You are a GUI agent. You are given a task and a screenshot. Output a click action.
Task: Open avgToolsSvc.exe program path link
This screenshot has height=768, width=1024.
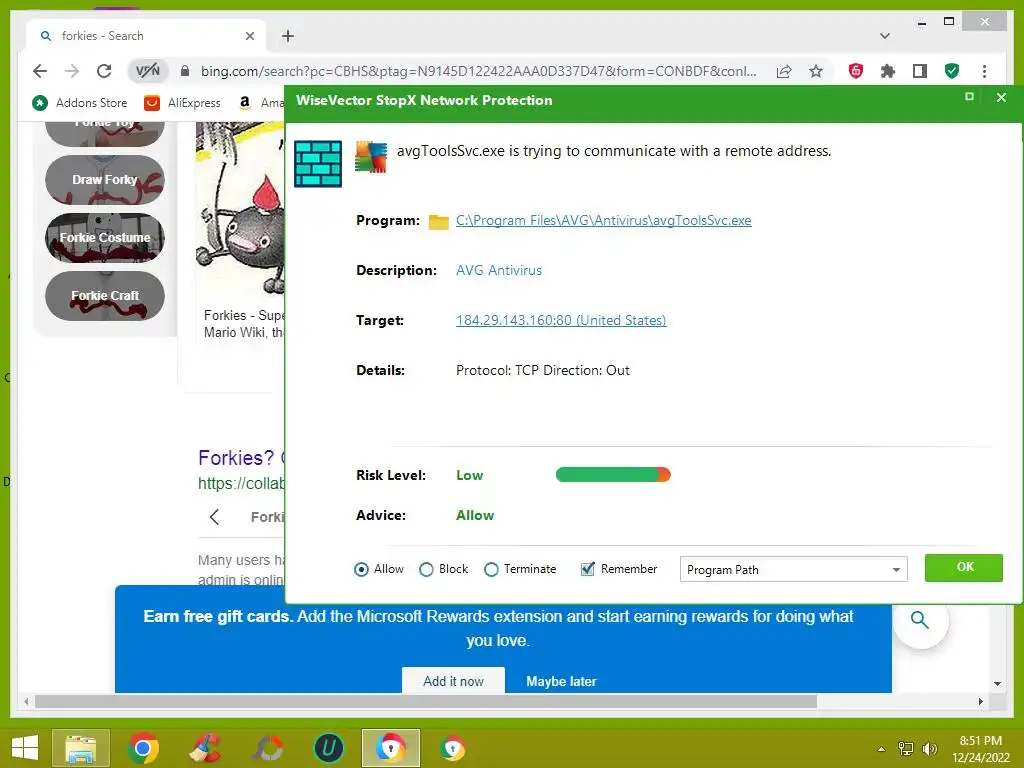(x=603, y=220)
